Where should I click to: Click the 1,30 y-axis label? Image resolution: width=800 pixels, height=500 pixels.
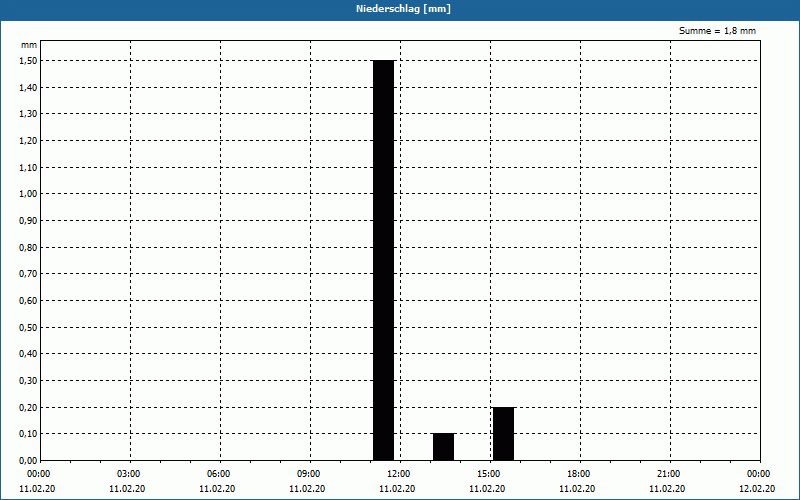(x=28, y=114)
